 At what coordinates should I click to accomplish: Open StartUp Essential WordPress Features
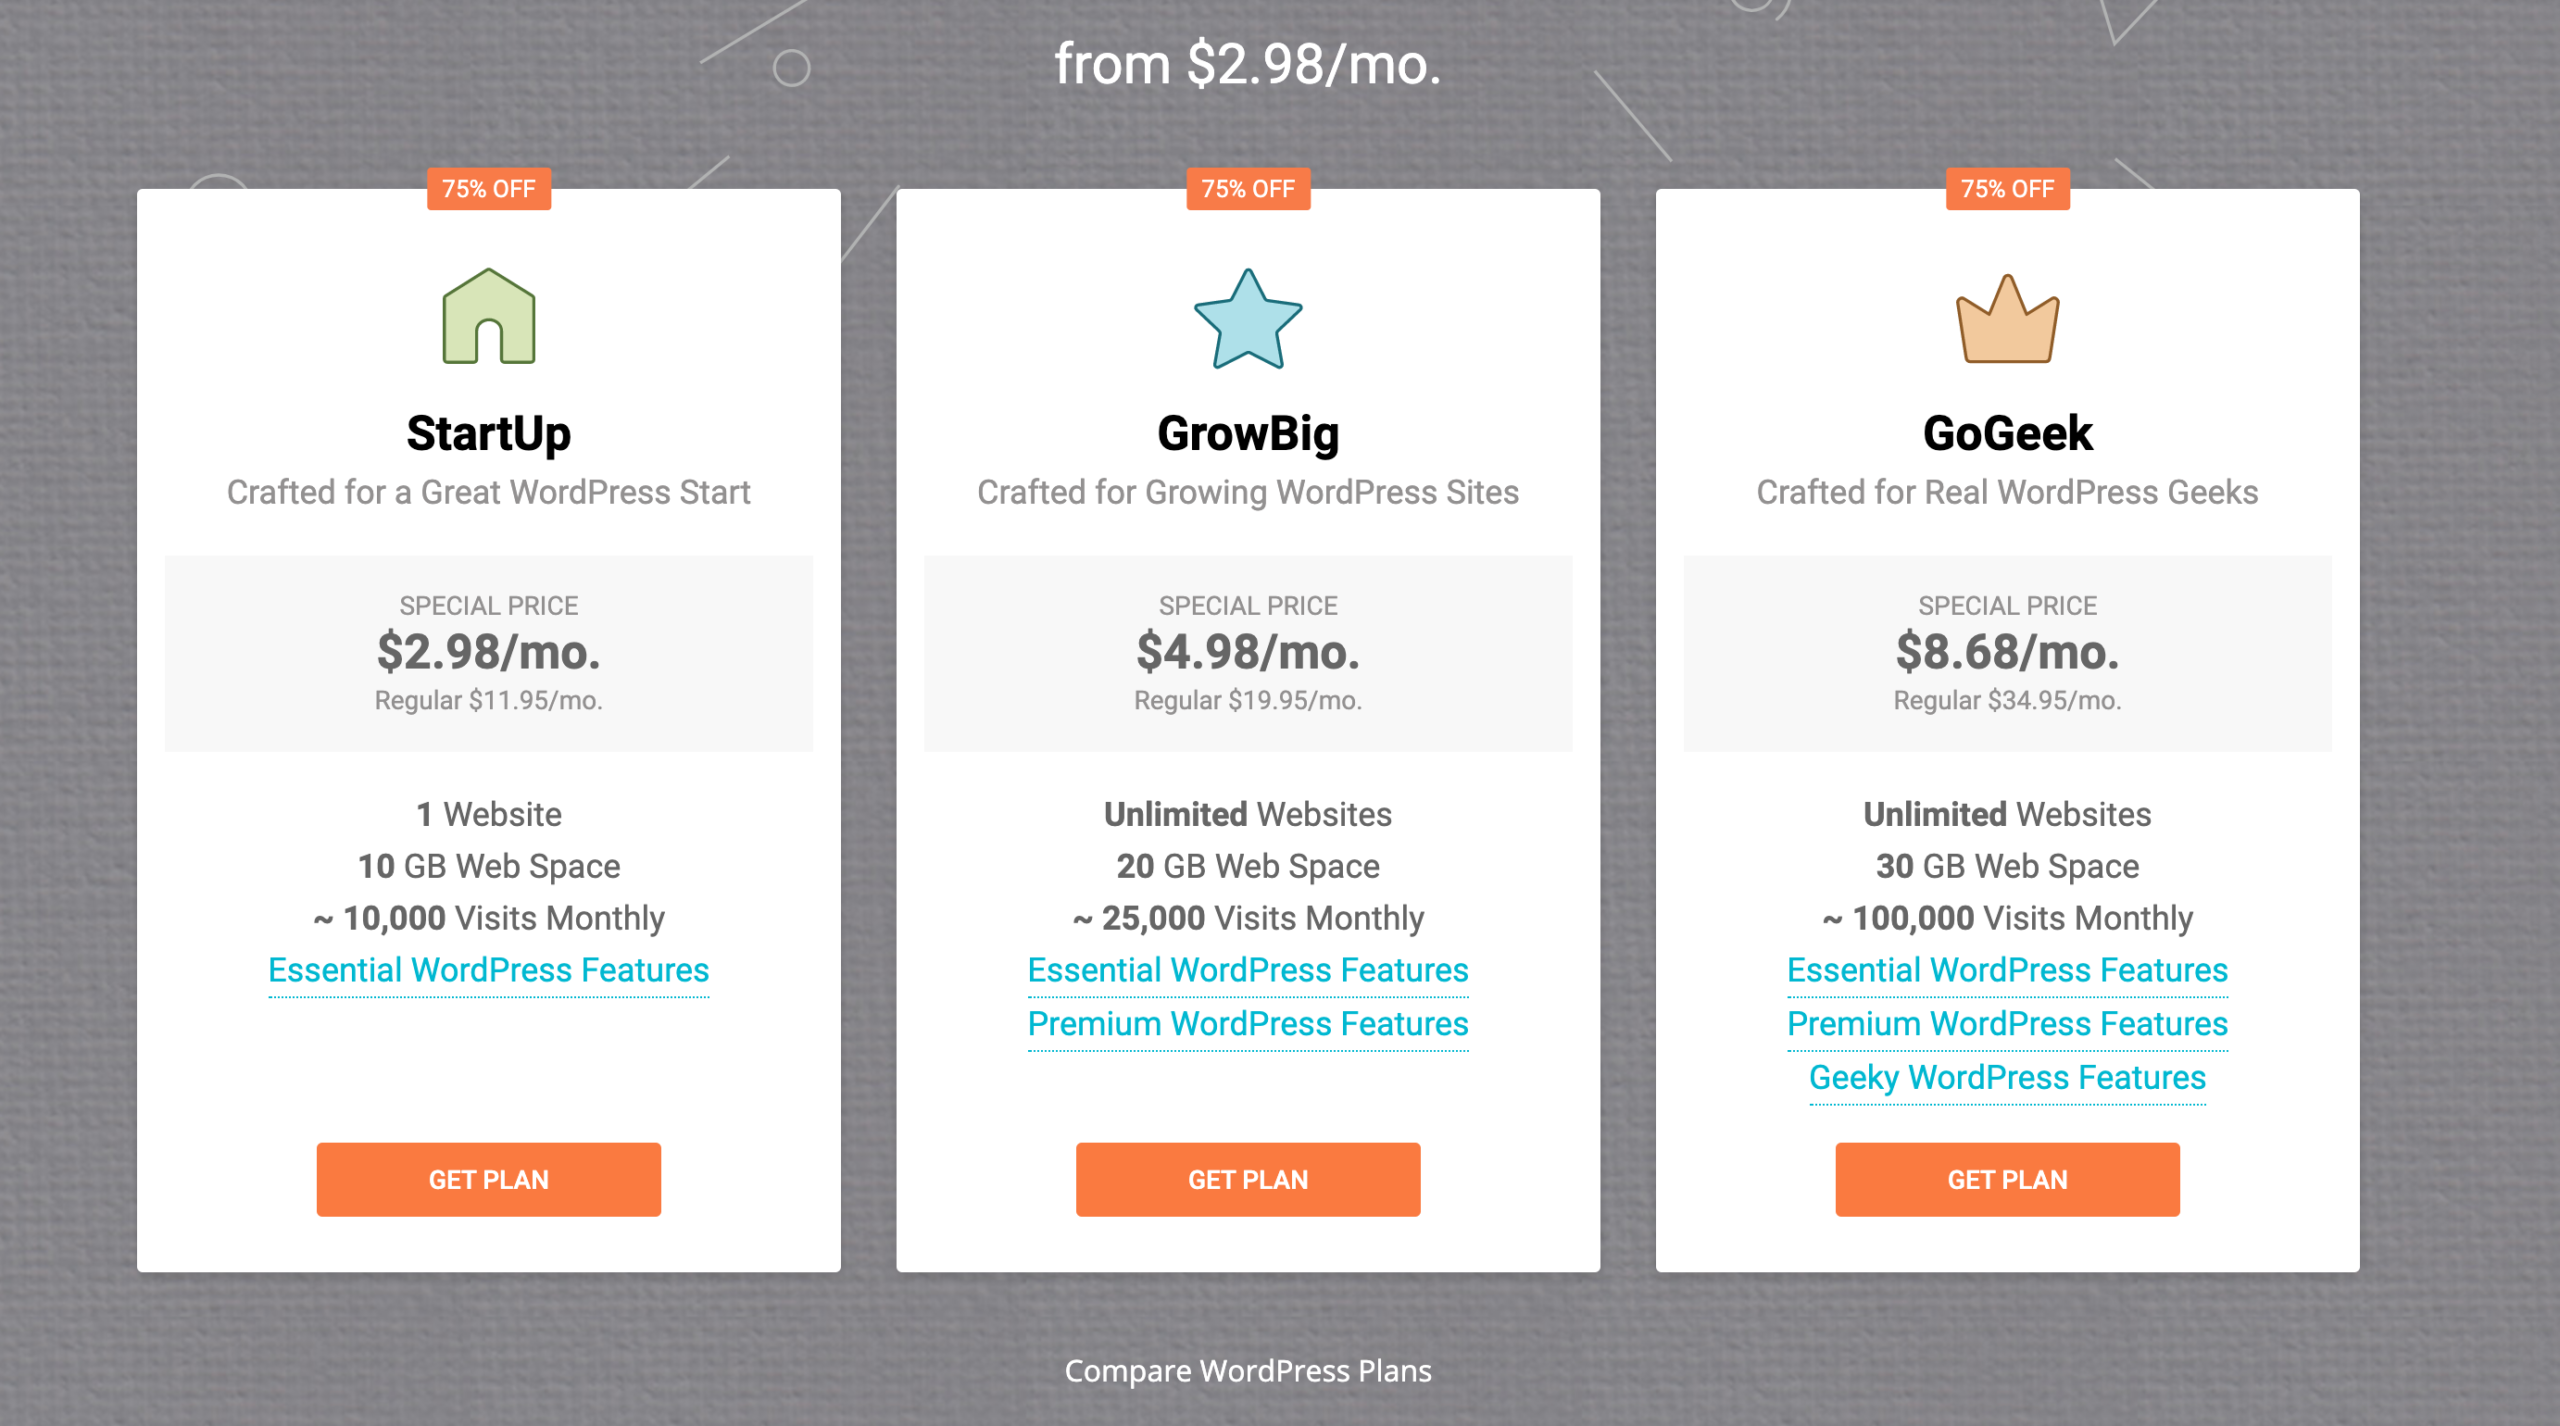click(x=489, y=970)
